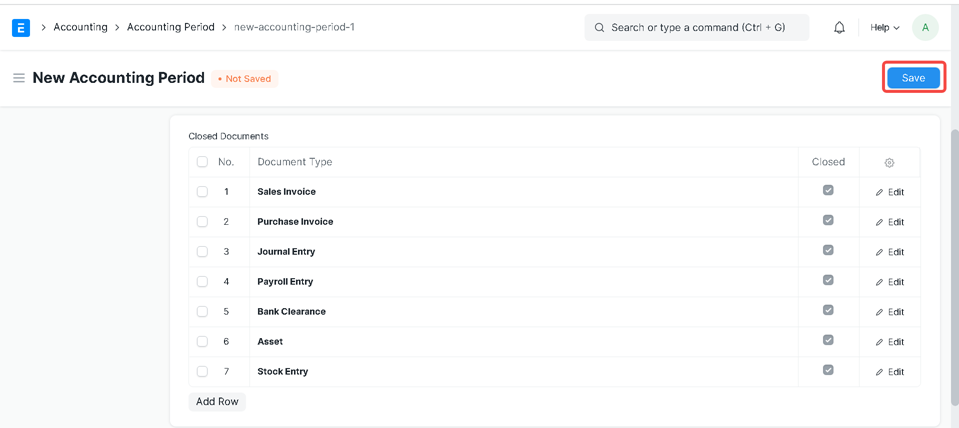Open table column settings gear icon
Screen dimensions: 959x428
click(x=889, y=162)
